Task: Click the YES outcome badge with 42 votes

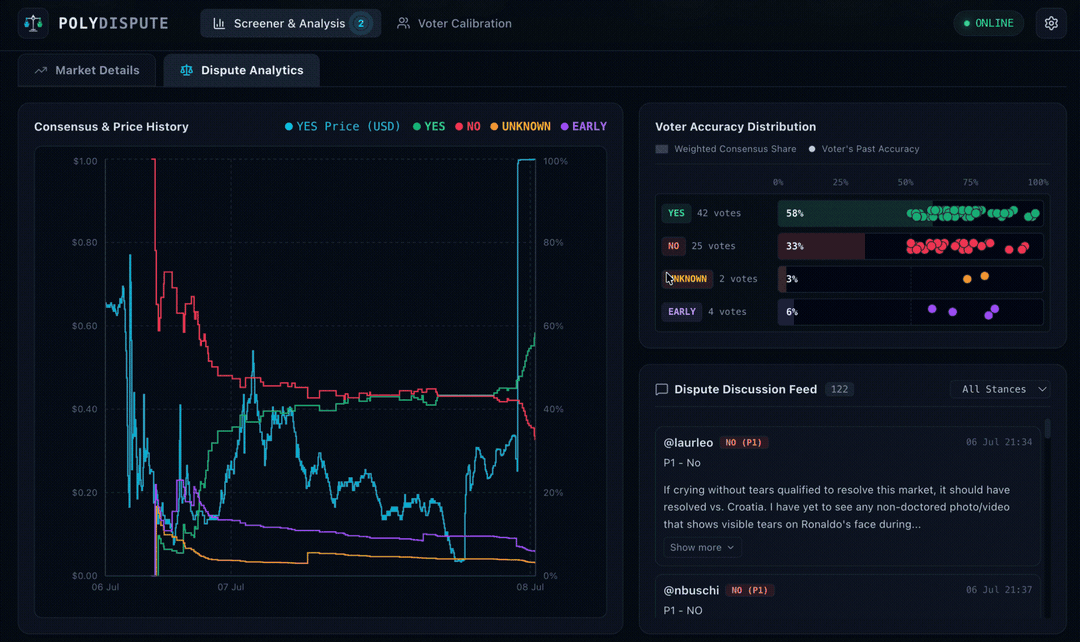Action: pos(676,214)
